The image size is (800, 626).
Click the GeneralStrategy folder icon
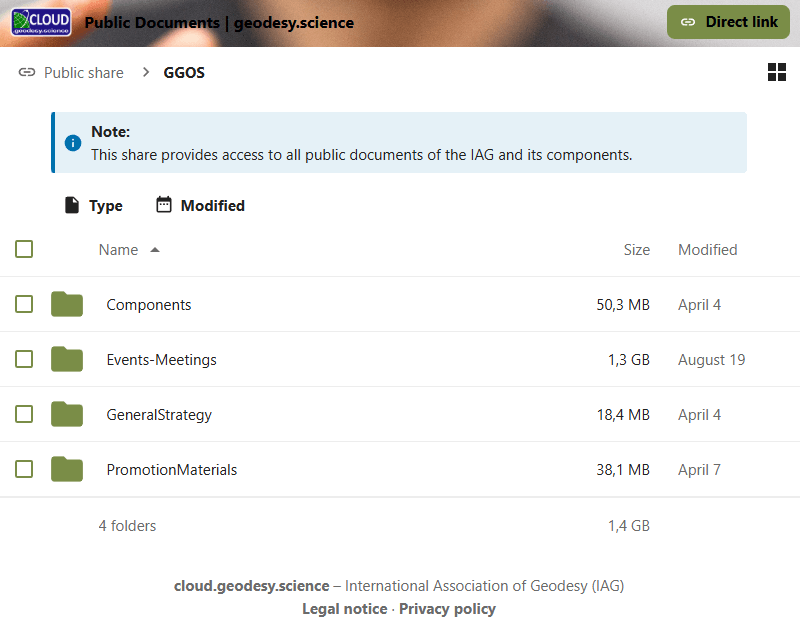(67, 414)
